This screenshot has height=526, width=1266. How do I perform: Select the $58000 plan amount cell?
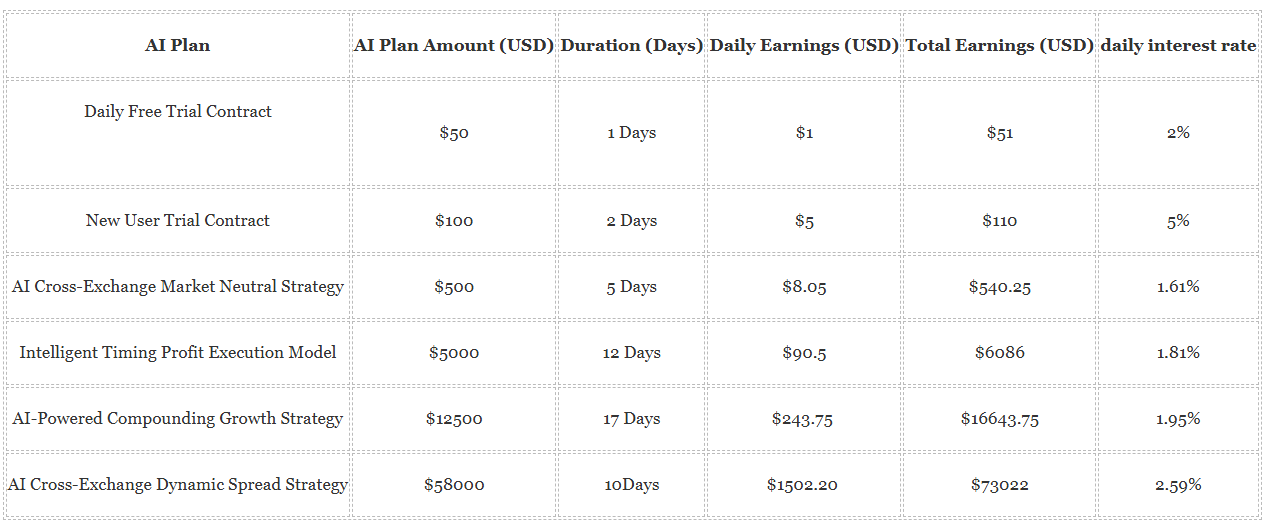point(454,484)
